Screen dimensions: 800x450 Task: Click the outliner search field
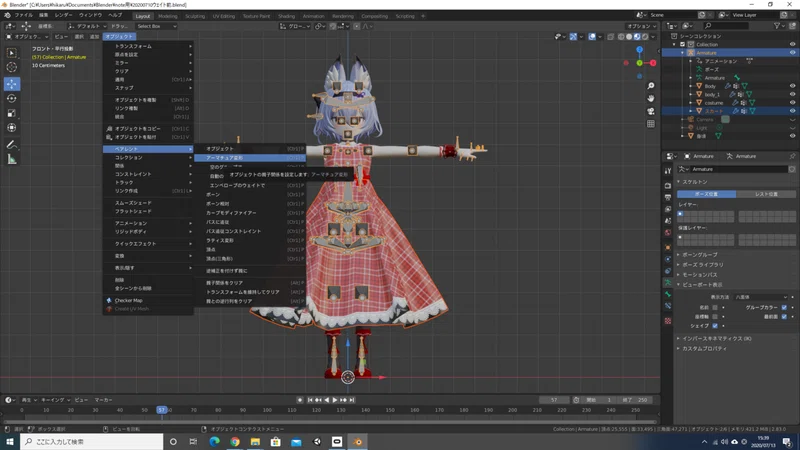pyautogui.click(x=727, y=26)
